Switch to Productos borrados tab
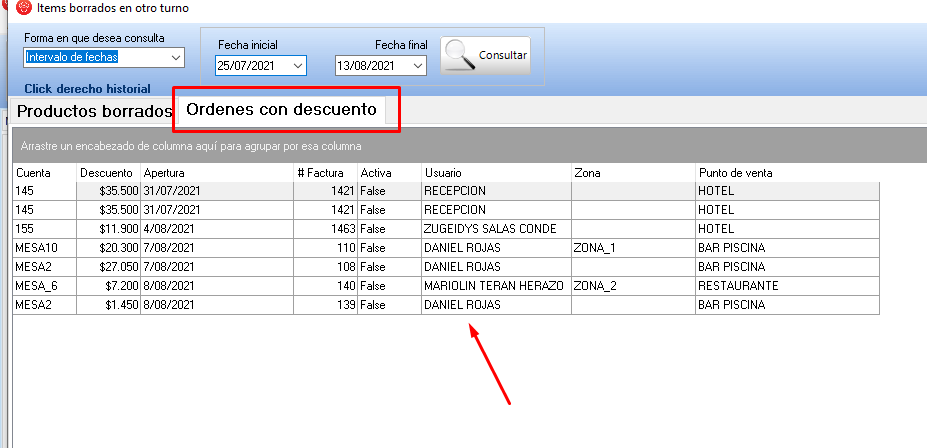This screenshot has width=927, height=448. (94, 110)
